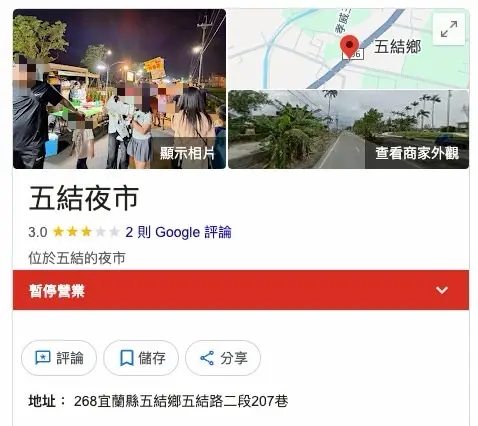This screenshot has width=478, height=426.
Task: Open 查看商家外觀 street view
Action: pyautogui.click(x=417, y=153)
